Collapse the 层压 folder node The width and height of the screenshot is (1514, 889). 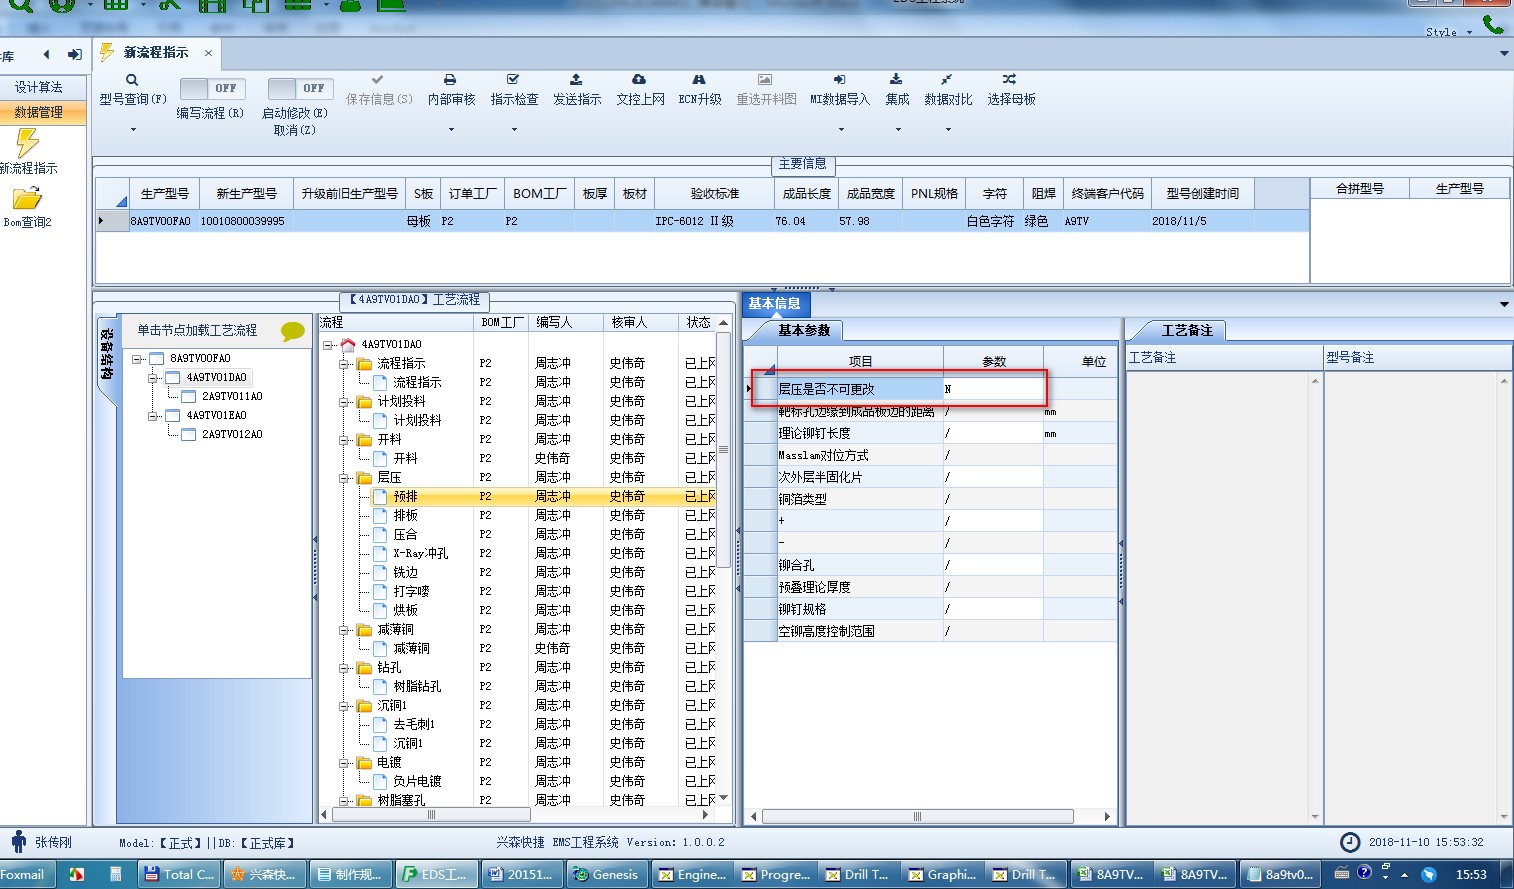click(345, 478)
